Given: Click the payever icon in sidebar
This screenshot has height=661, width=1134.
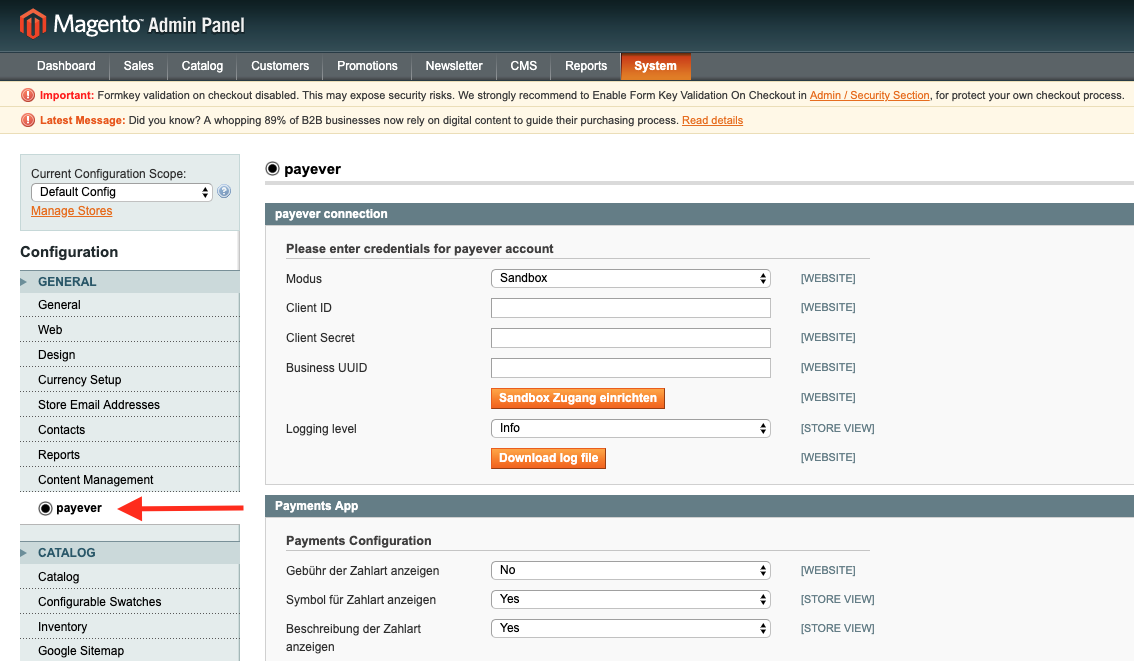Looking at the screenshot, I should pos(46,508).
